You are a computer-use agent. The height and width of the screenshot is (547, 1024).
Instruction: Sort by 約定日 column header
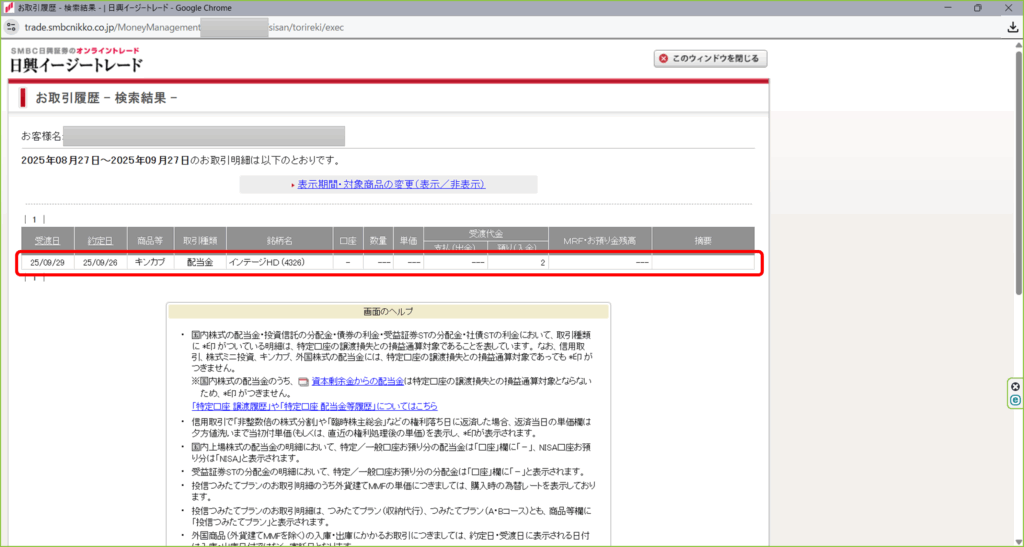100,241
